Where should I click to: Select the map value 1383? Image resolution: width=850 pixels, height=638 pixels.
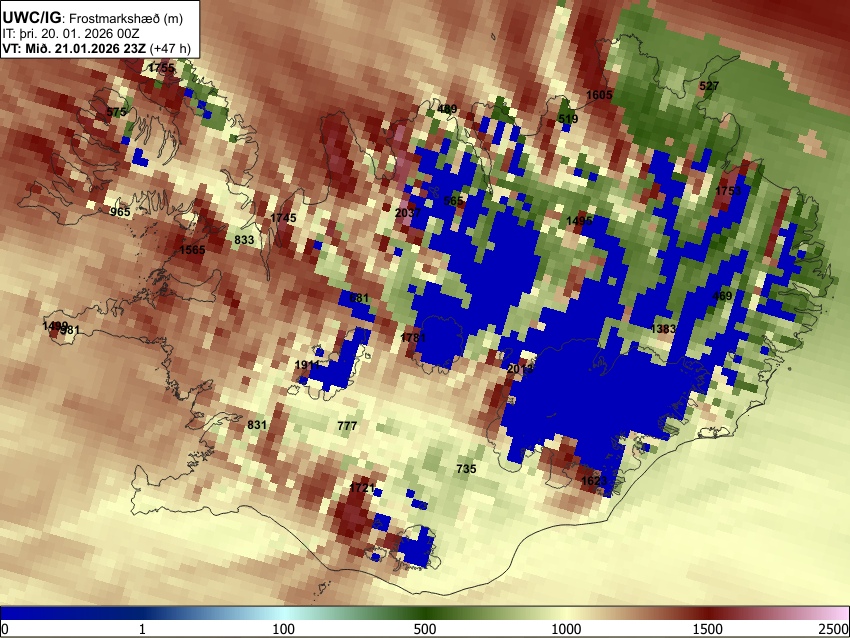tap(663, 328)
